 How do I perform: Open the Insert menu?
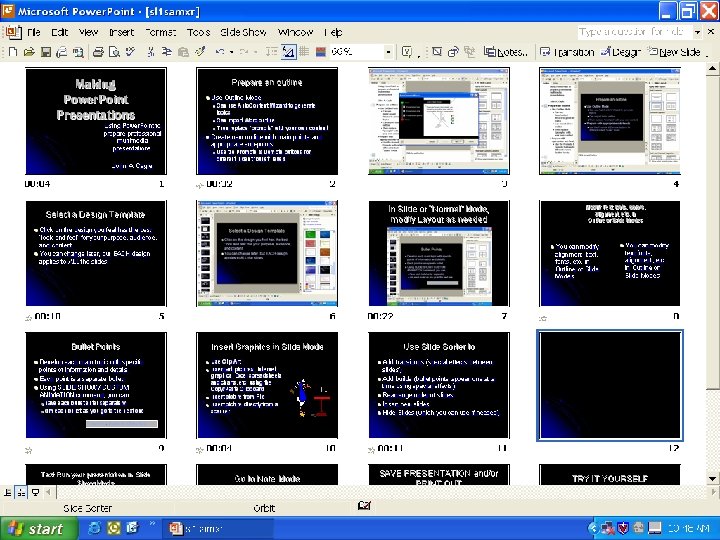[121, 32]
